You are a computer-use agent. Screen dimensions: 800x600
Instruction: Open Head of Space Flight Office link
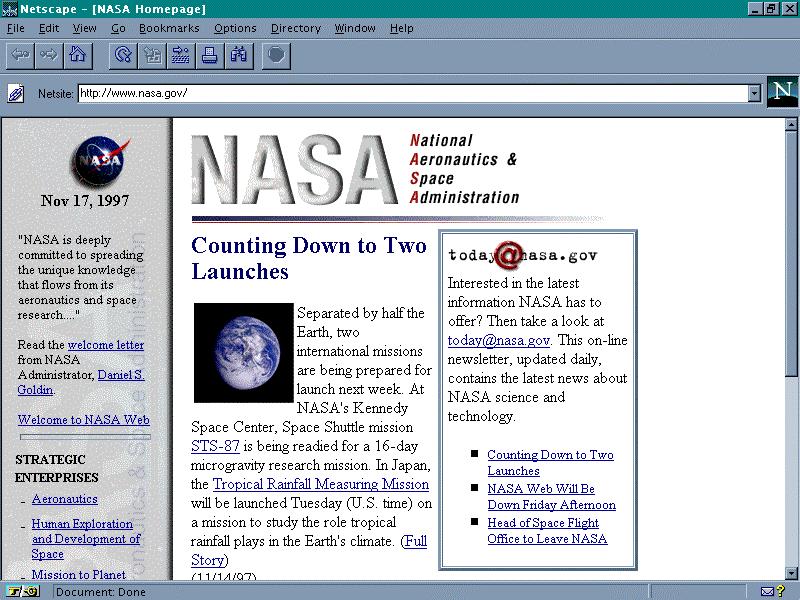[547, 531]
